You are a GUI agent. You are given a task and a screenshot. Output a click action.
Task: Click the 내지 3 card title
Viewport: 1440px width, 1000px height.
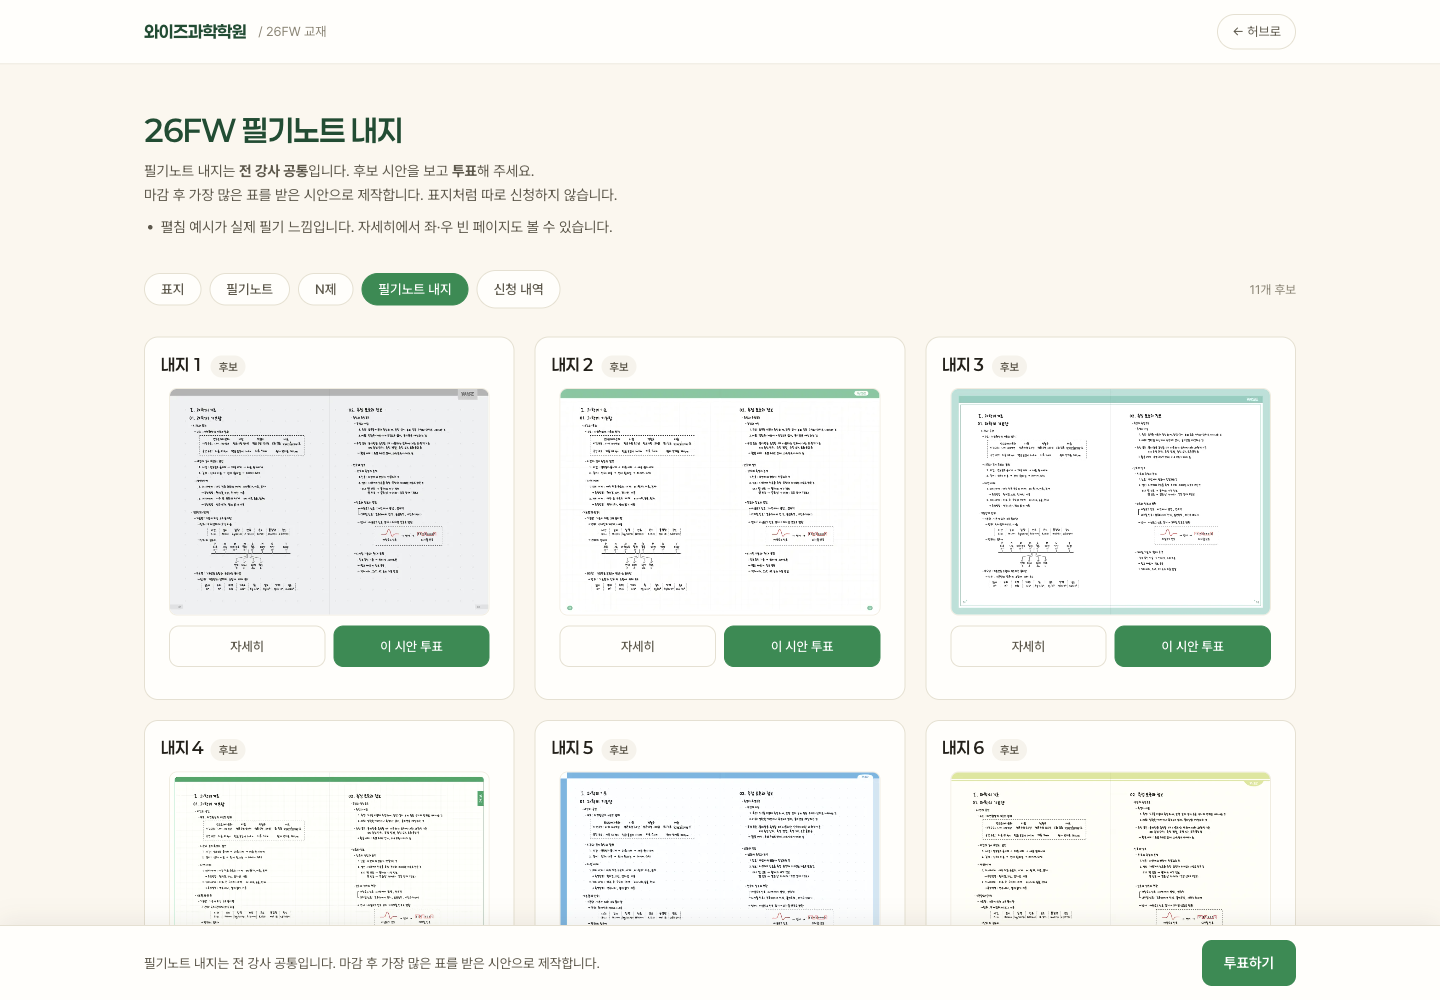click(963, 365)
